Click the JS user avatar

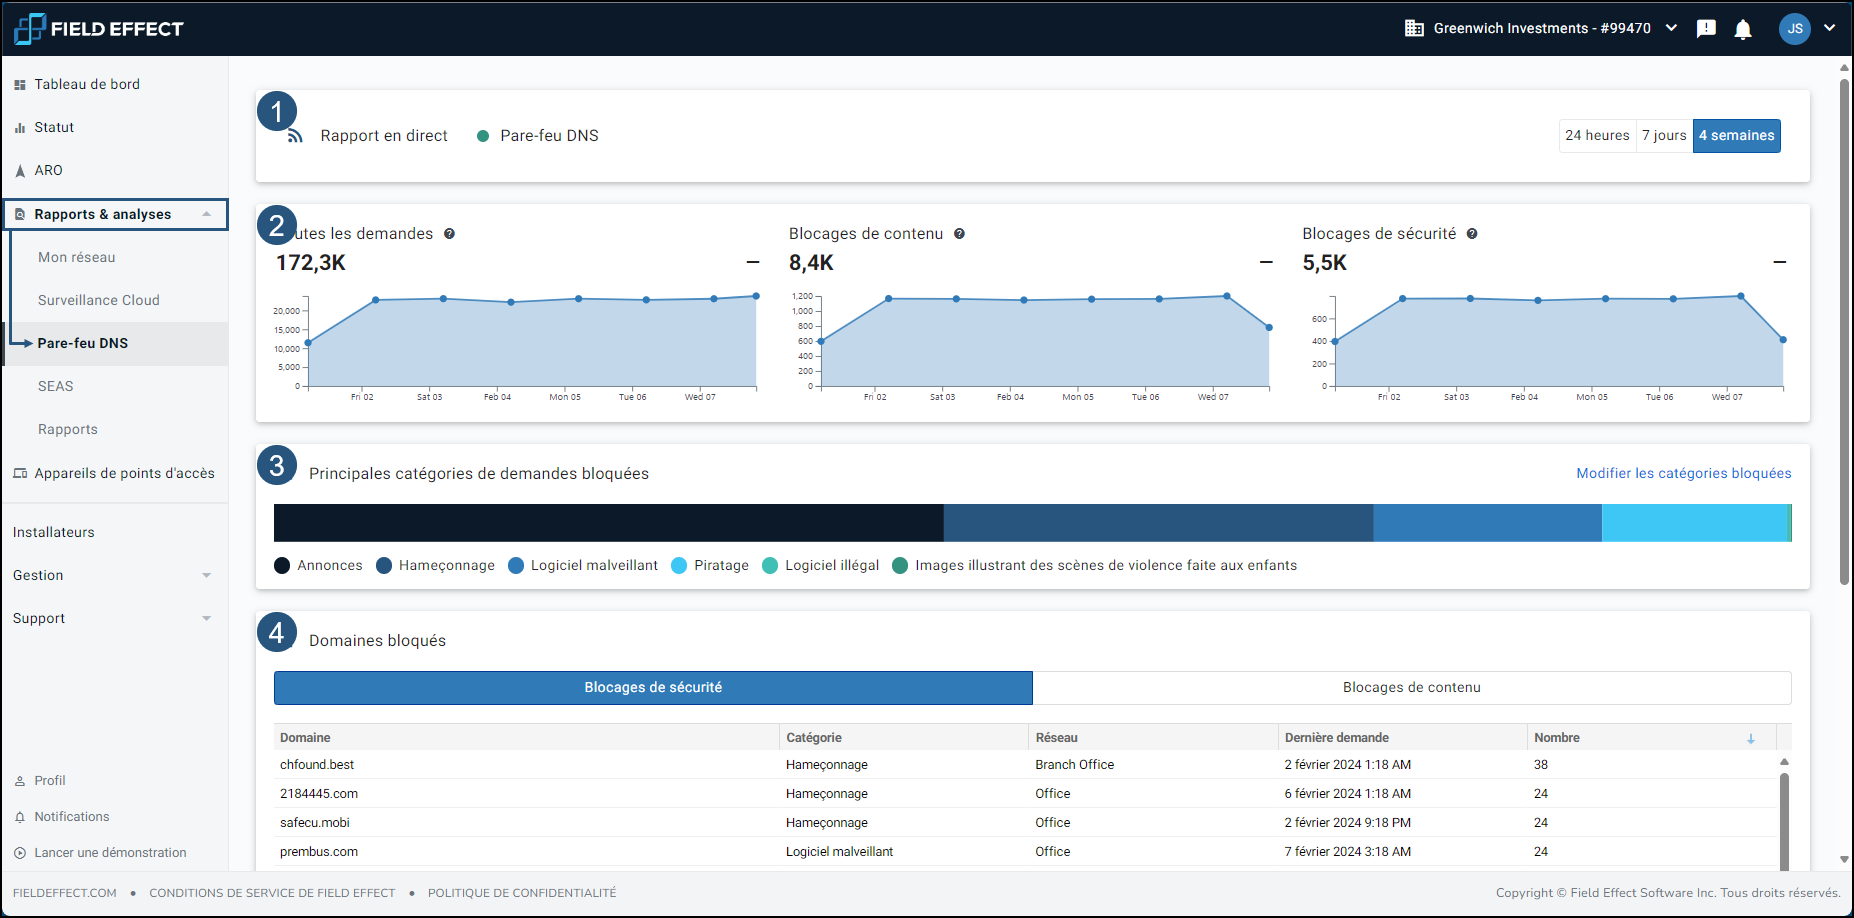1795,29
